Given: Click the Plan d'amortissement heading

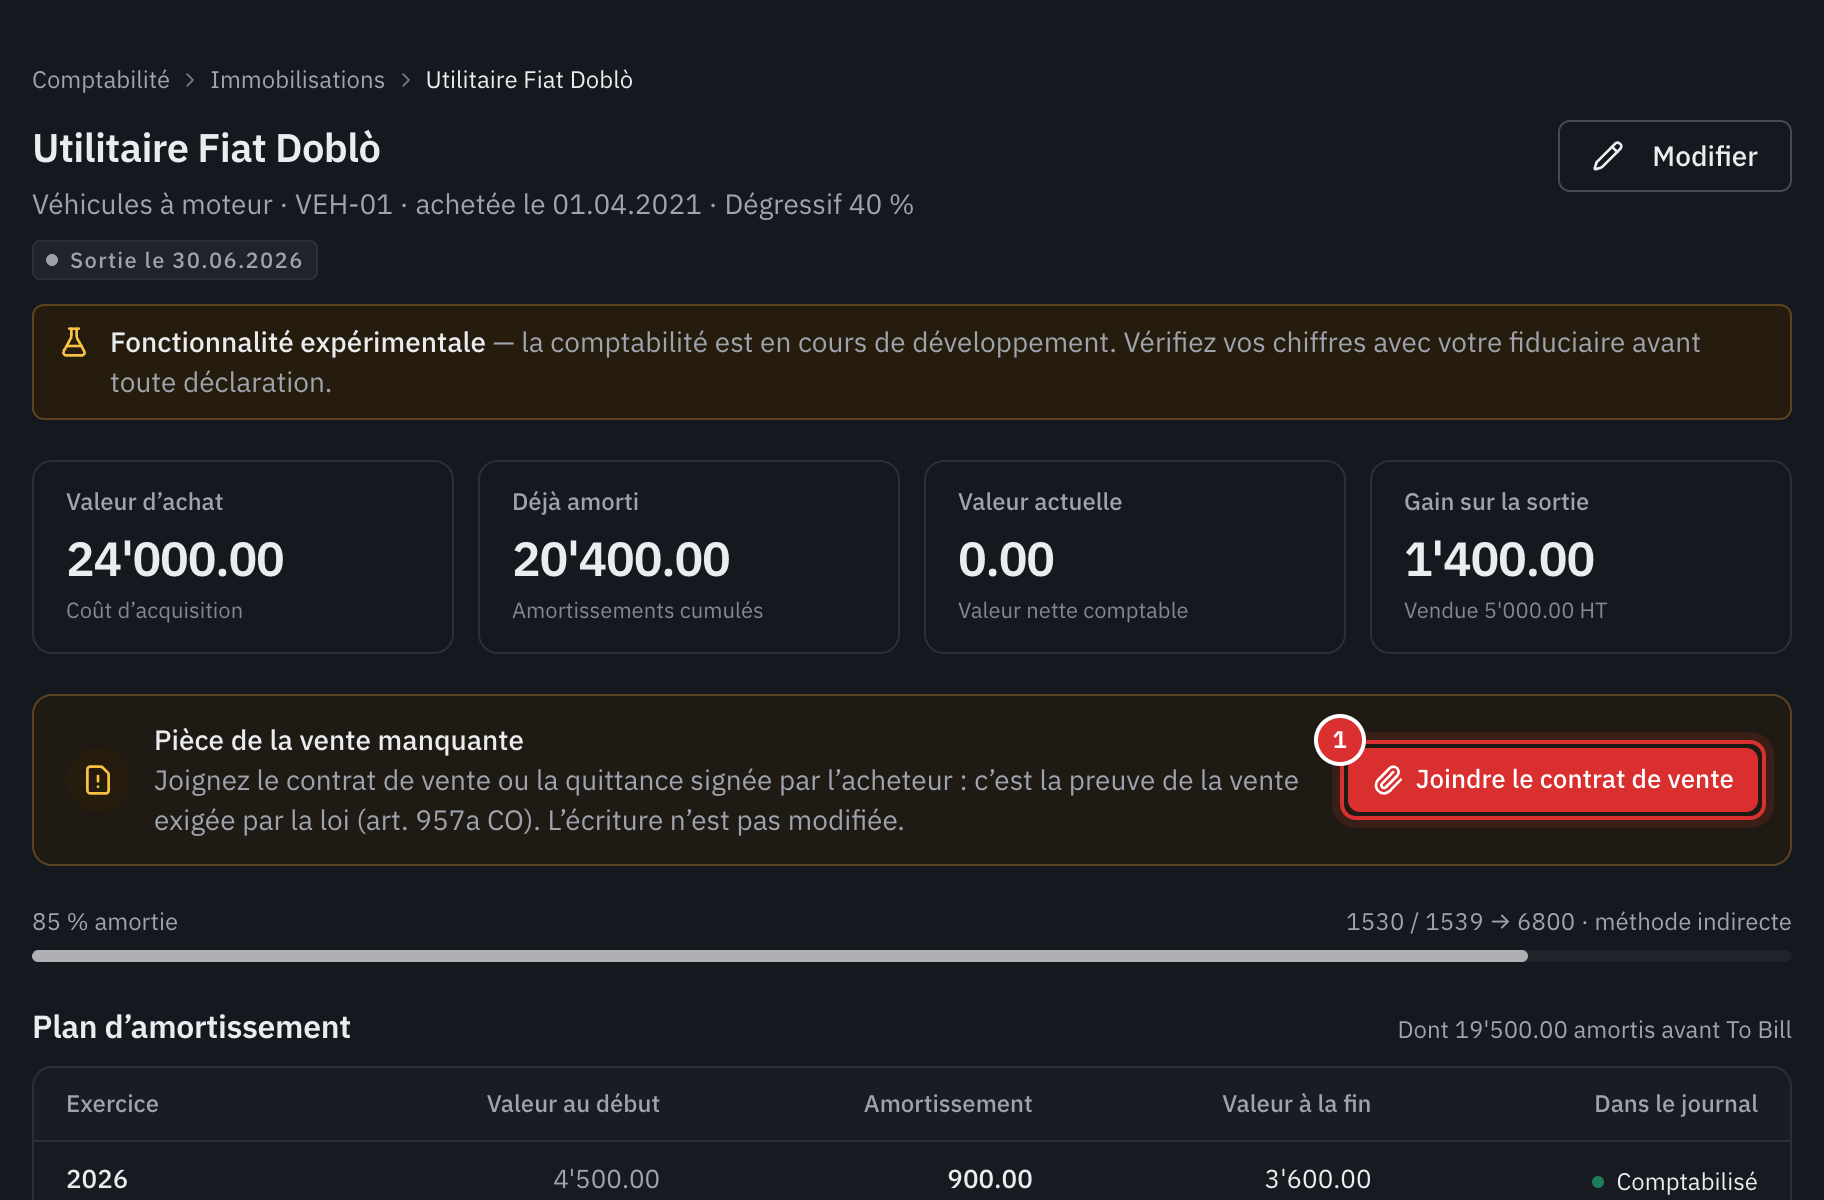Looking at the screenshot, I should [x=191, y=1027].
